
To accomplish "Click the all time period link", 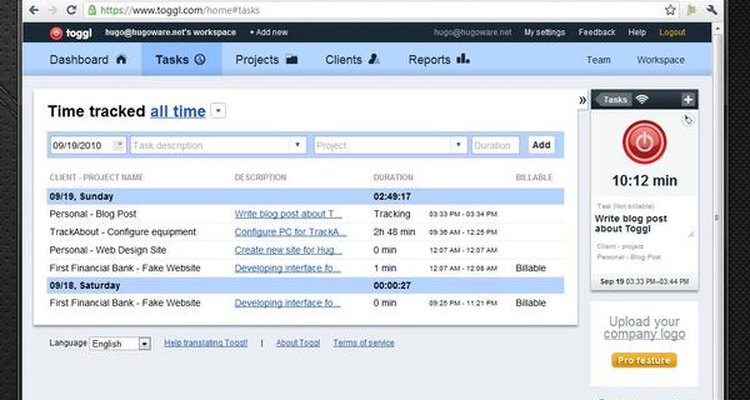I will click(x=178, y=111).
